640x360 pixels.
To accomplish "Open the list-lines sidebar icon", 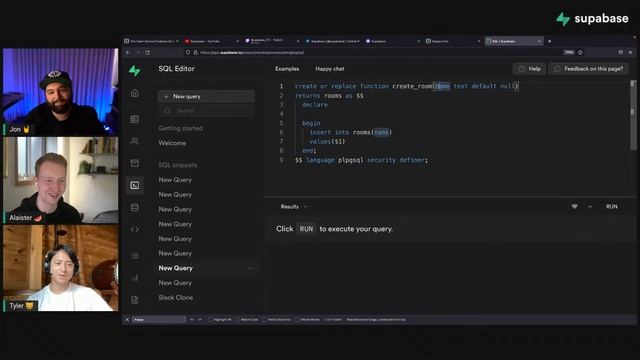I will click(135, 256).
